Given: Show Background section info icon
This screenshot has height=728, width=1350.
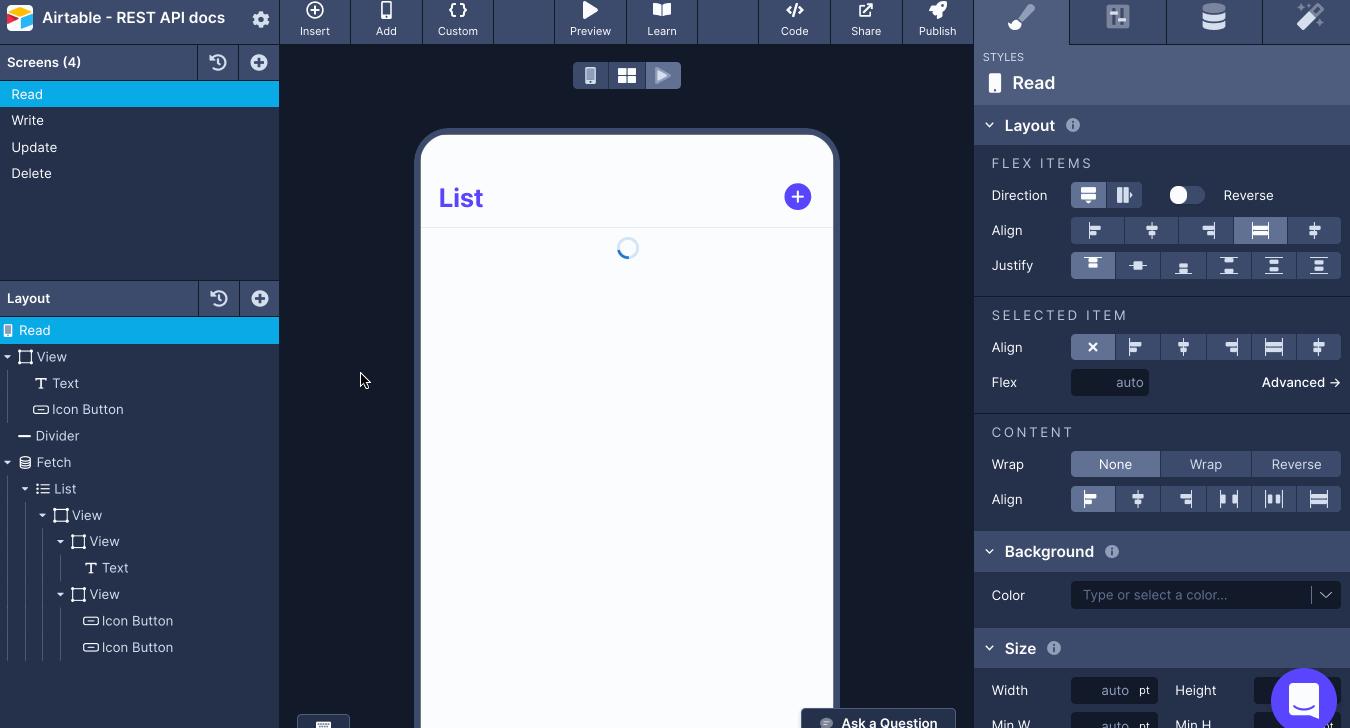Looking at the screenshot, I should (x=1112, y=552).
